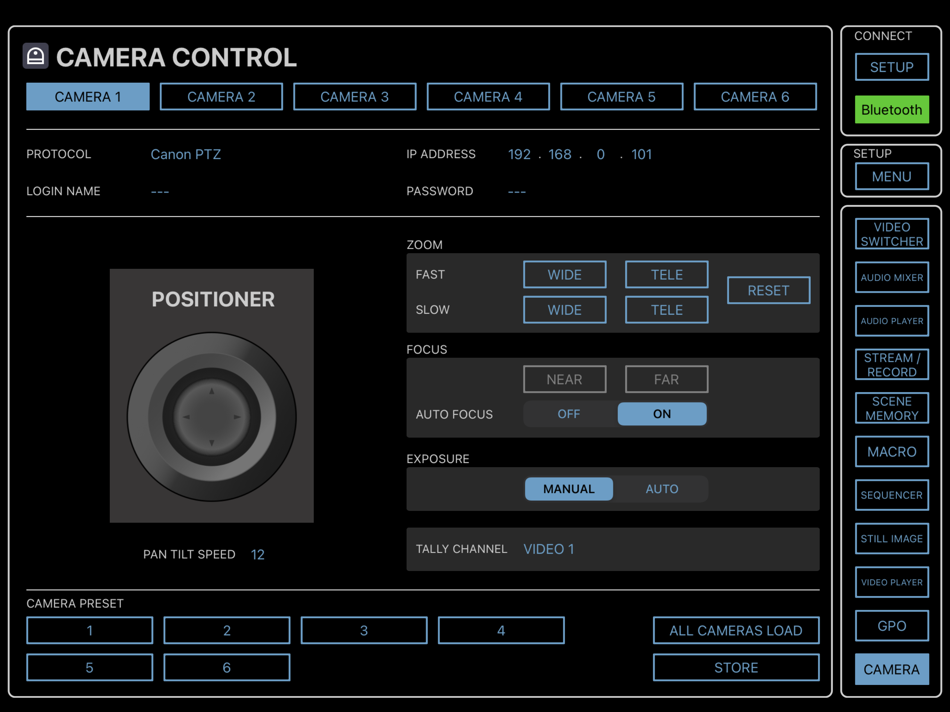Open the CAMERA 5 tab
The image size is (950, 712).
(622, 97)
